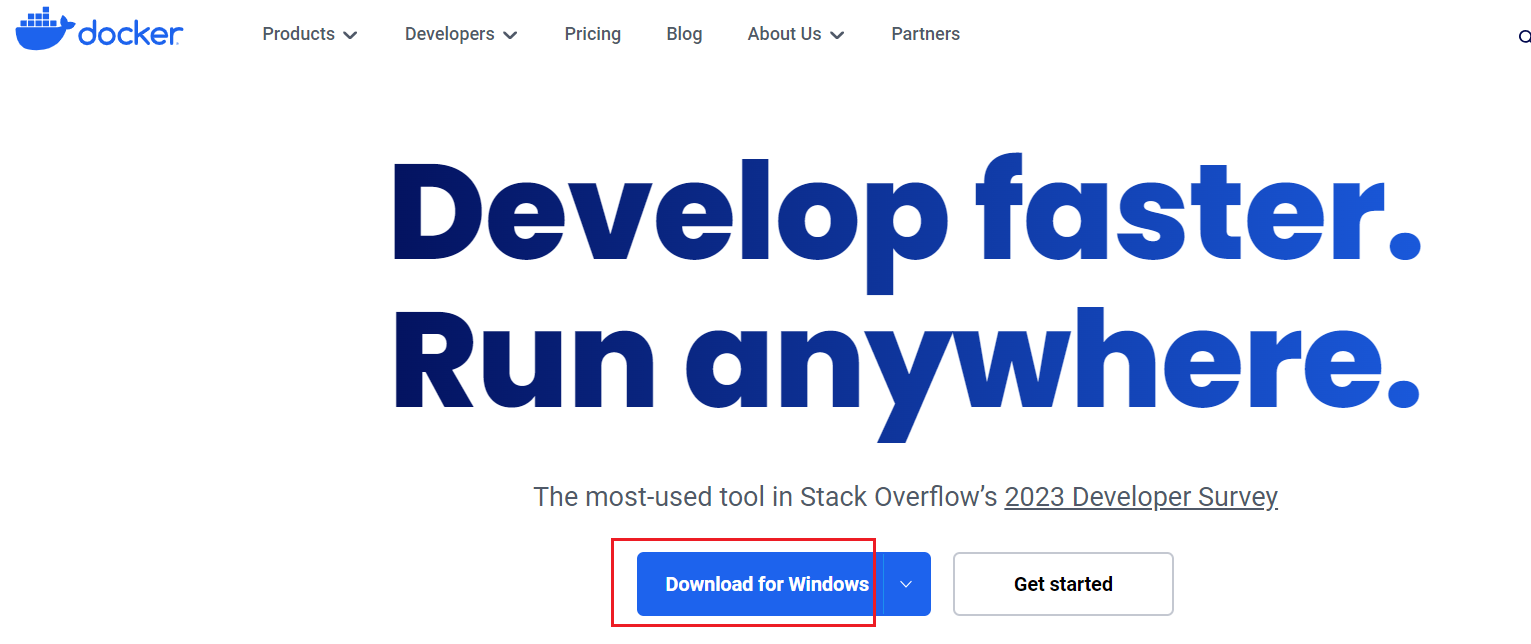Open the Pricing page
1531x644 pixels.
592,34
